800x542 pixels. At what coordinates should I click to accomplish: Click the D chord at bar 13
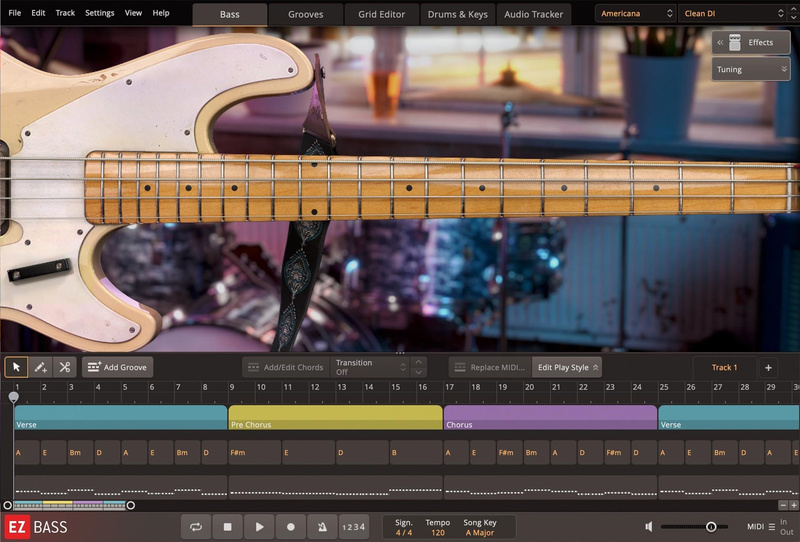tap(362, 452)
